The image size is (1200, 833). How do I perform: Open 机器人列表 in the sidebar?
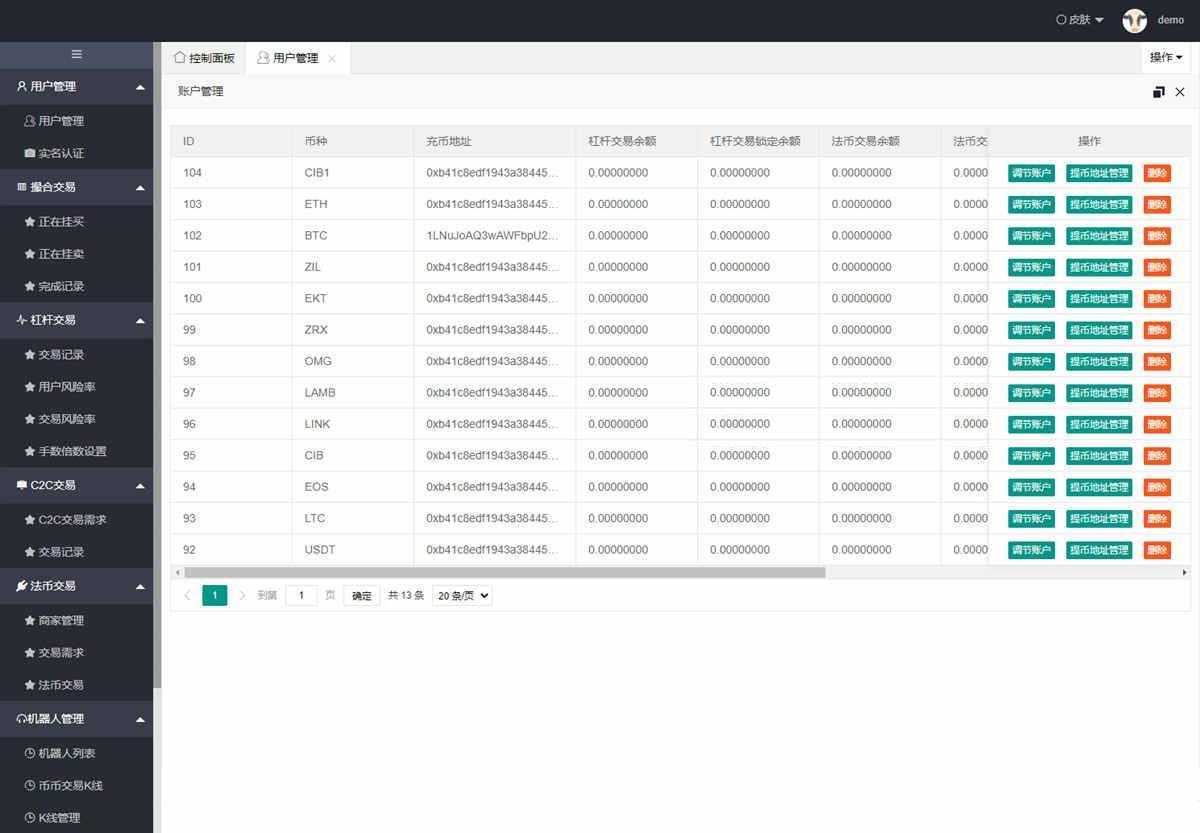(x=66, y=753)
